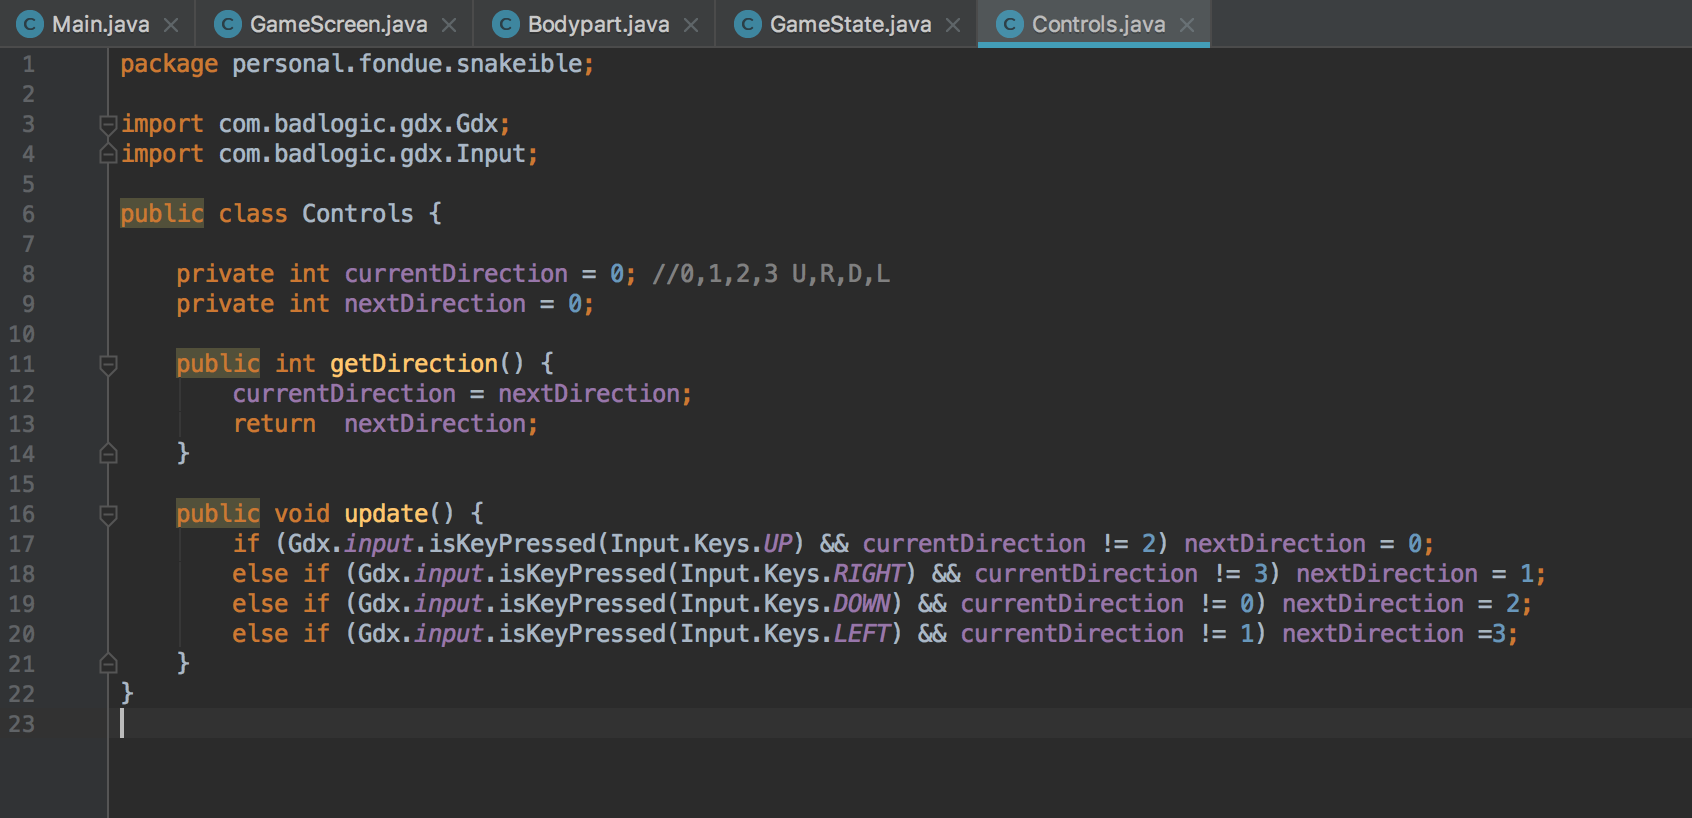
Task: Click the class icon on GameState.java tab
Action: (748, 24)
